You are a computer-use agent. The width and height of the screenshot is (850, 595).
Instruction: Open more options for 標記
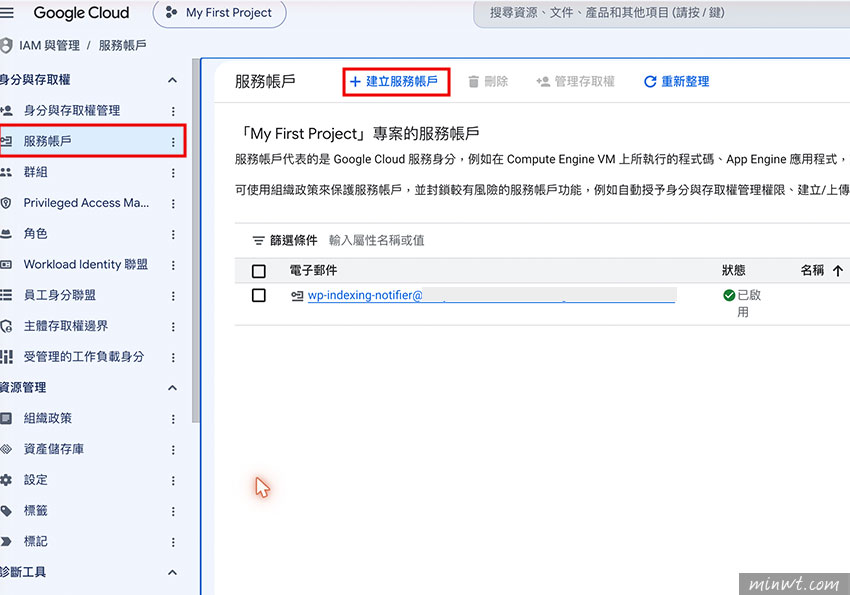pos(173,542)
